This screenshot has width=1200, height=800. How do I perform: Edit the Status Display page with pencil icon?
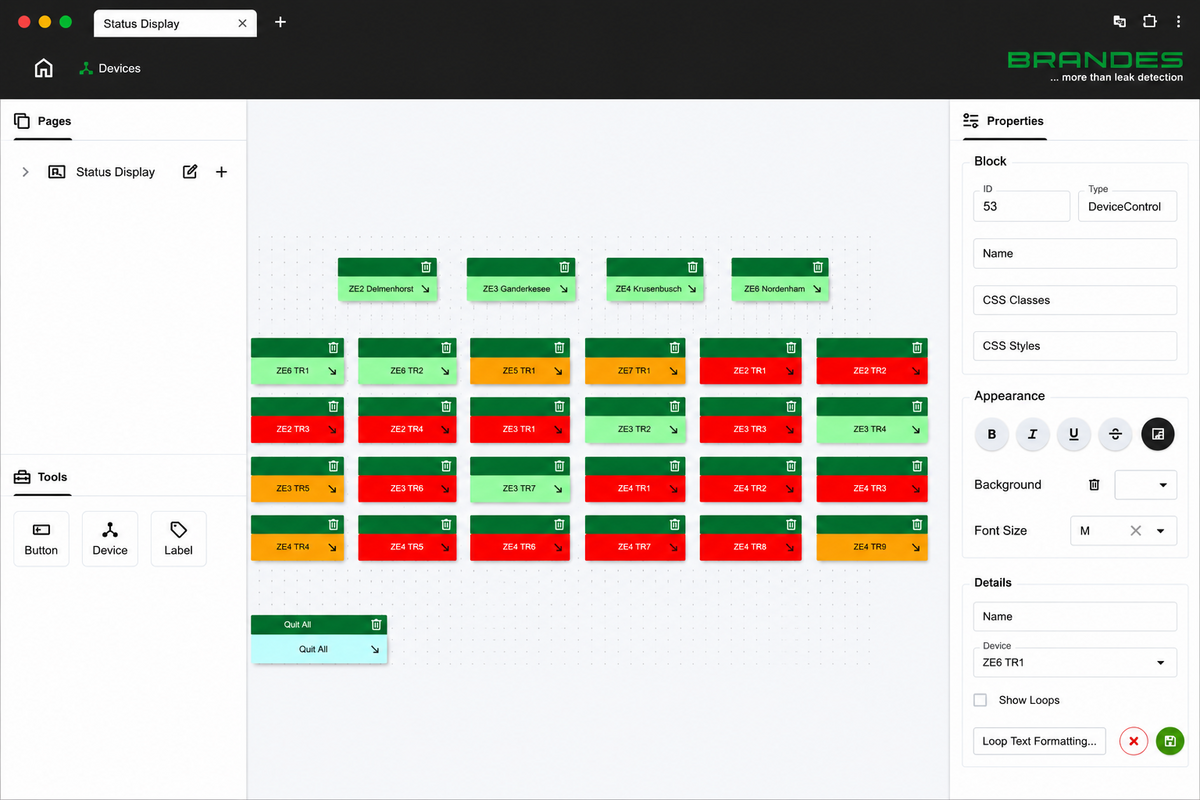190,172
